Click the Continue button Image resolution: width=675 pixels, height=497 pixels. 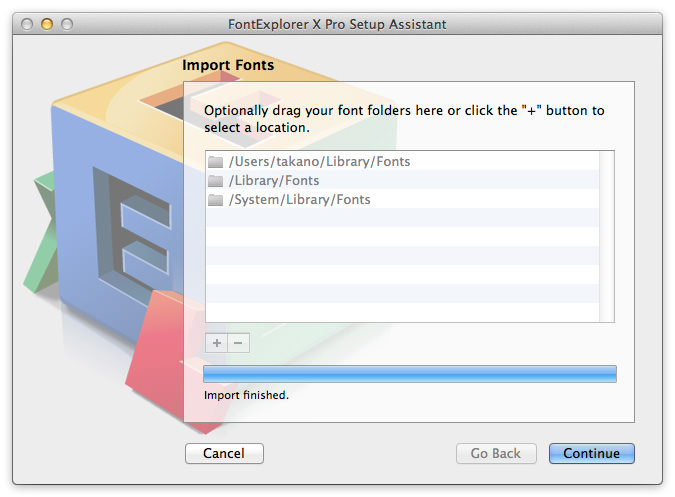(x=591, y=454)
